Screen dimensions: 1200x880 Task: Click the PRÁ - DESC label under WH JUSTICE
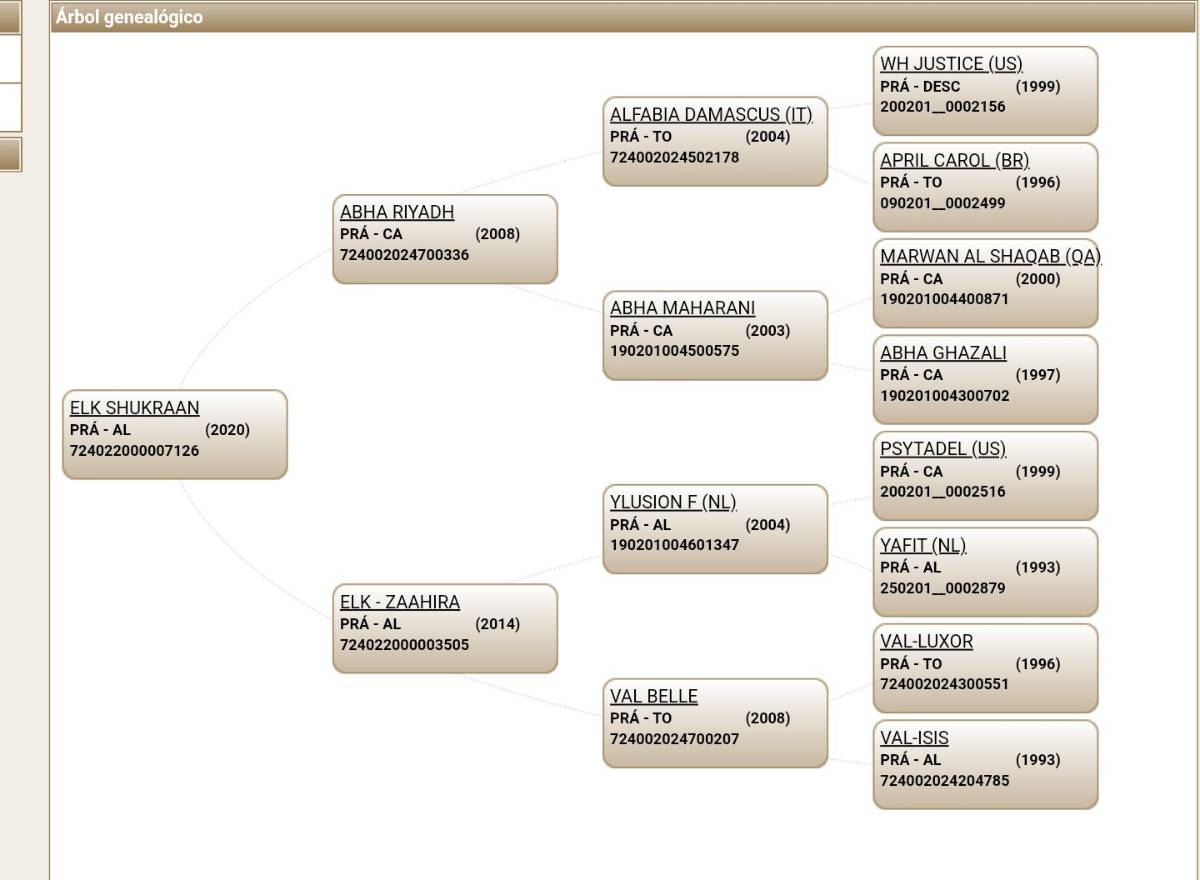click(x=920, y=87)
